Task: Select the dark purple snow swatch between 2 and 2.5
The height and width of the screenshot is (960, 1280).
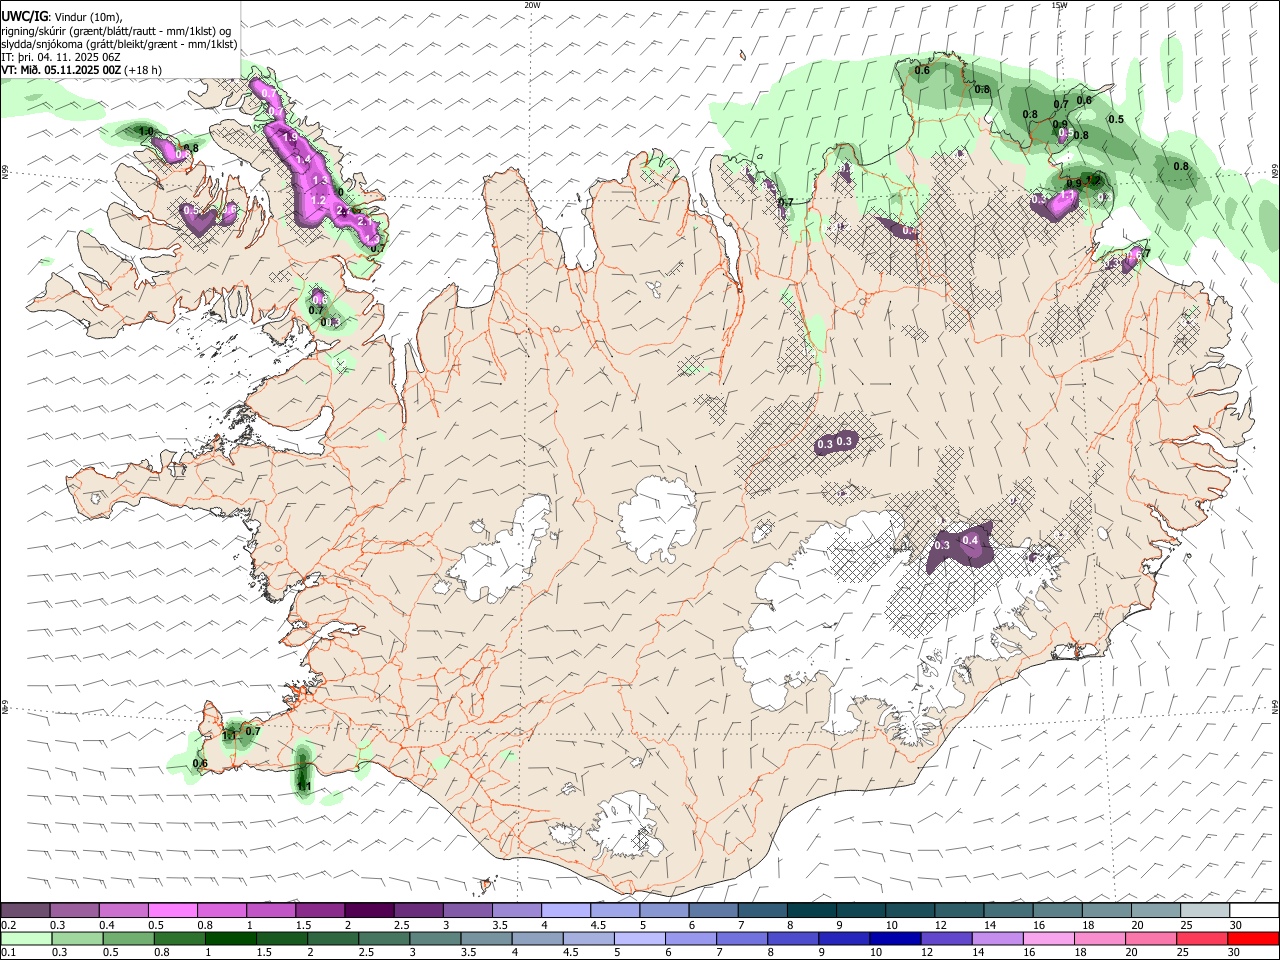Action: click(x=369, y=911)
